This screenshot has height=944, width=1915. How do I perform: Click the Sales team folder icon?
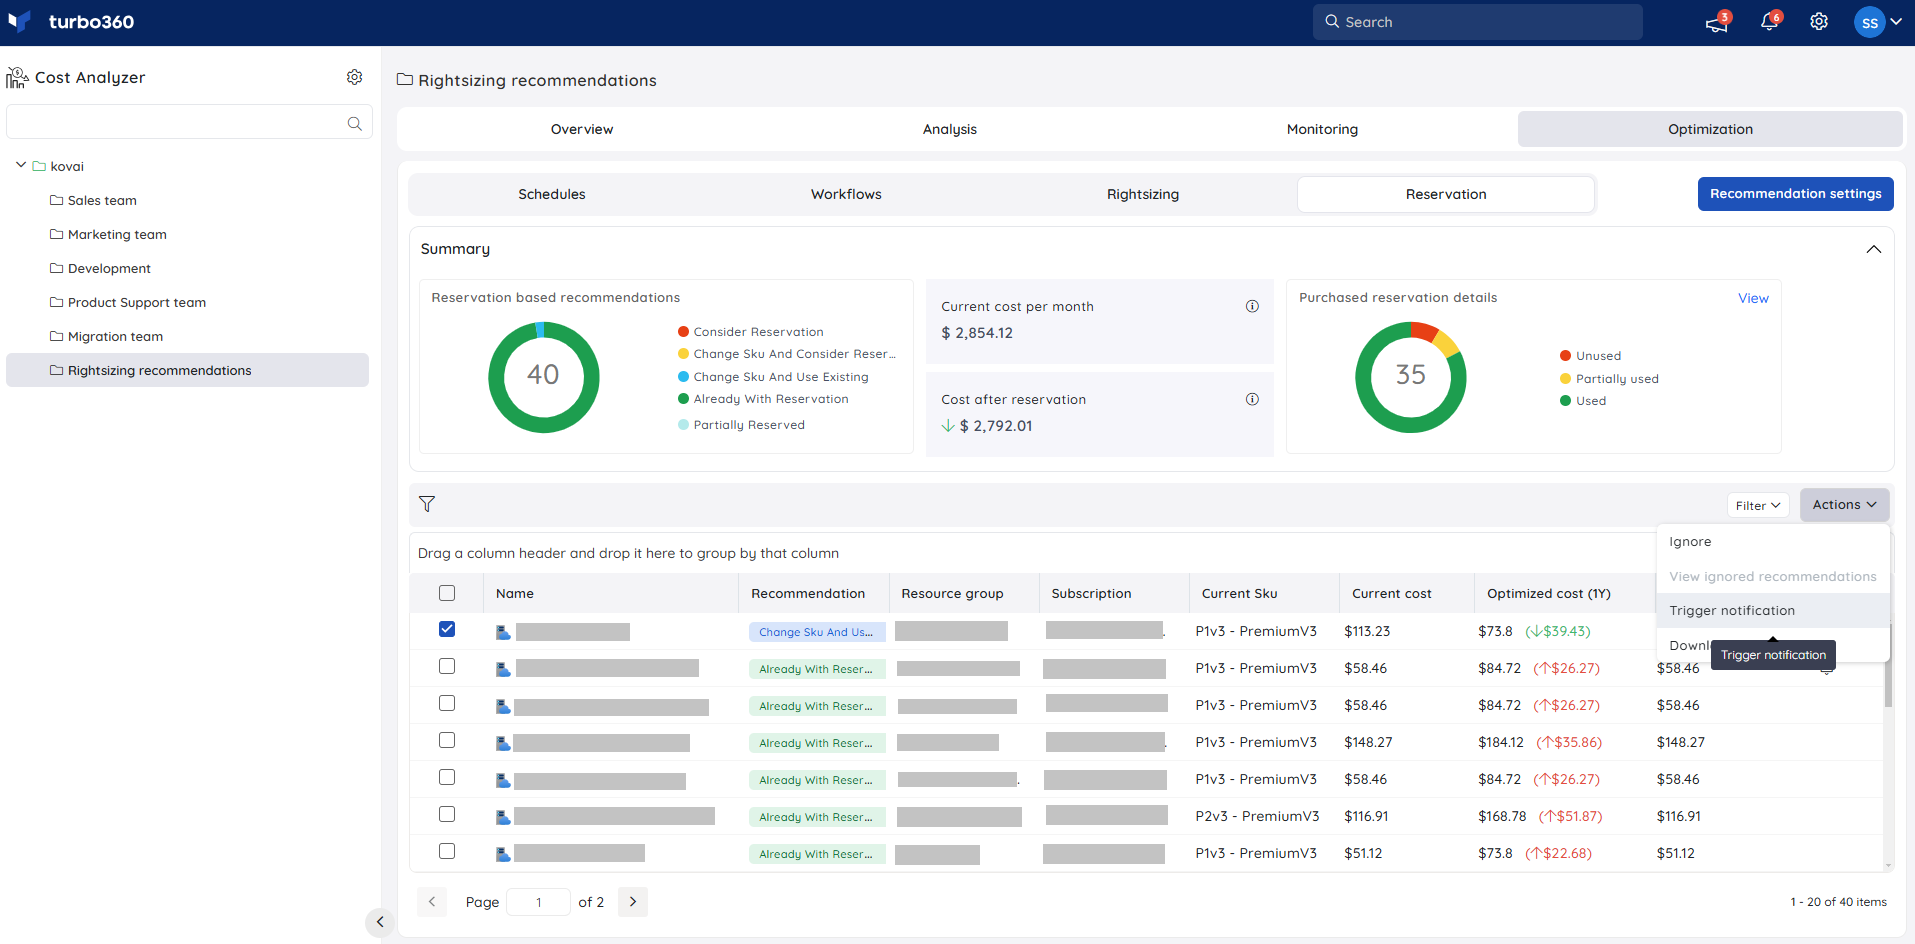click(x=56, y=200)
